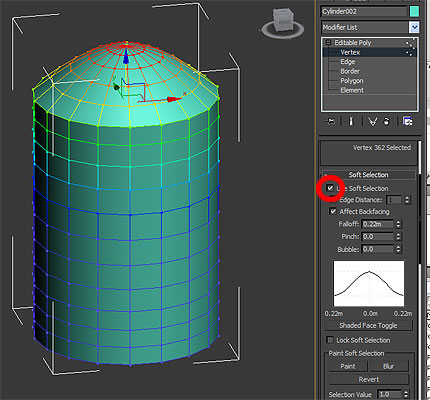Open the Modifier List dropdown
This screenshot has width=430, height=400.
pyautogui.click(x=414, y=27)
